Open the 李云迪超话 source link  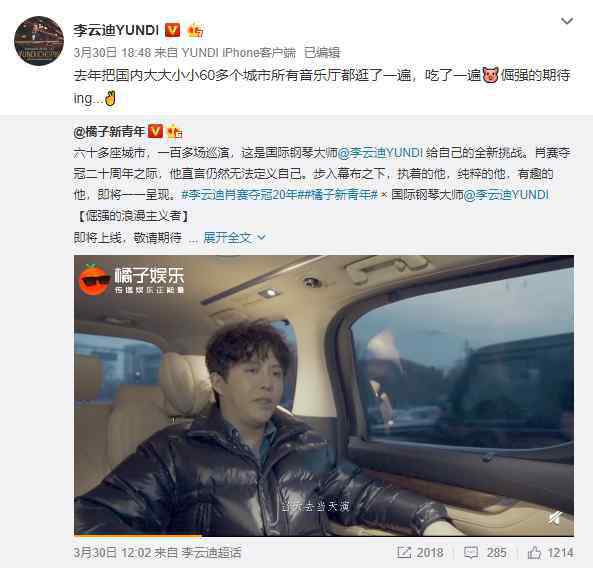coord(211,552)
